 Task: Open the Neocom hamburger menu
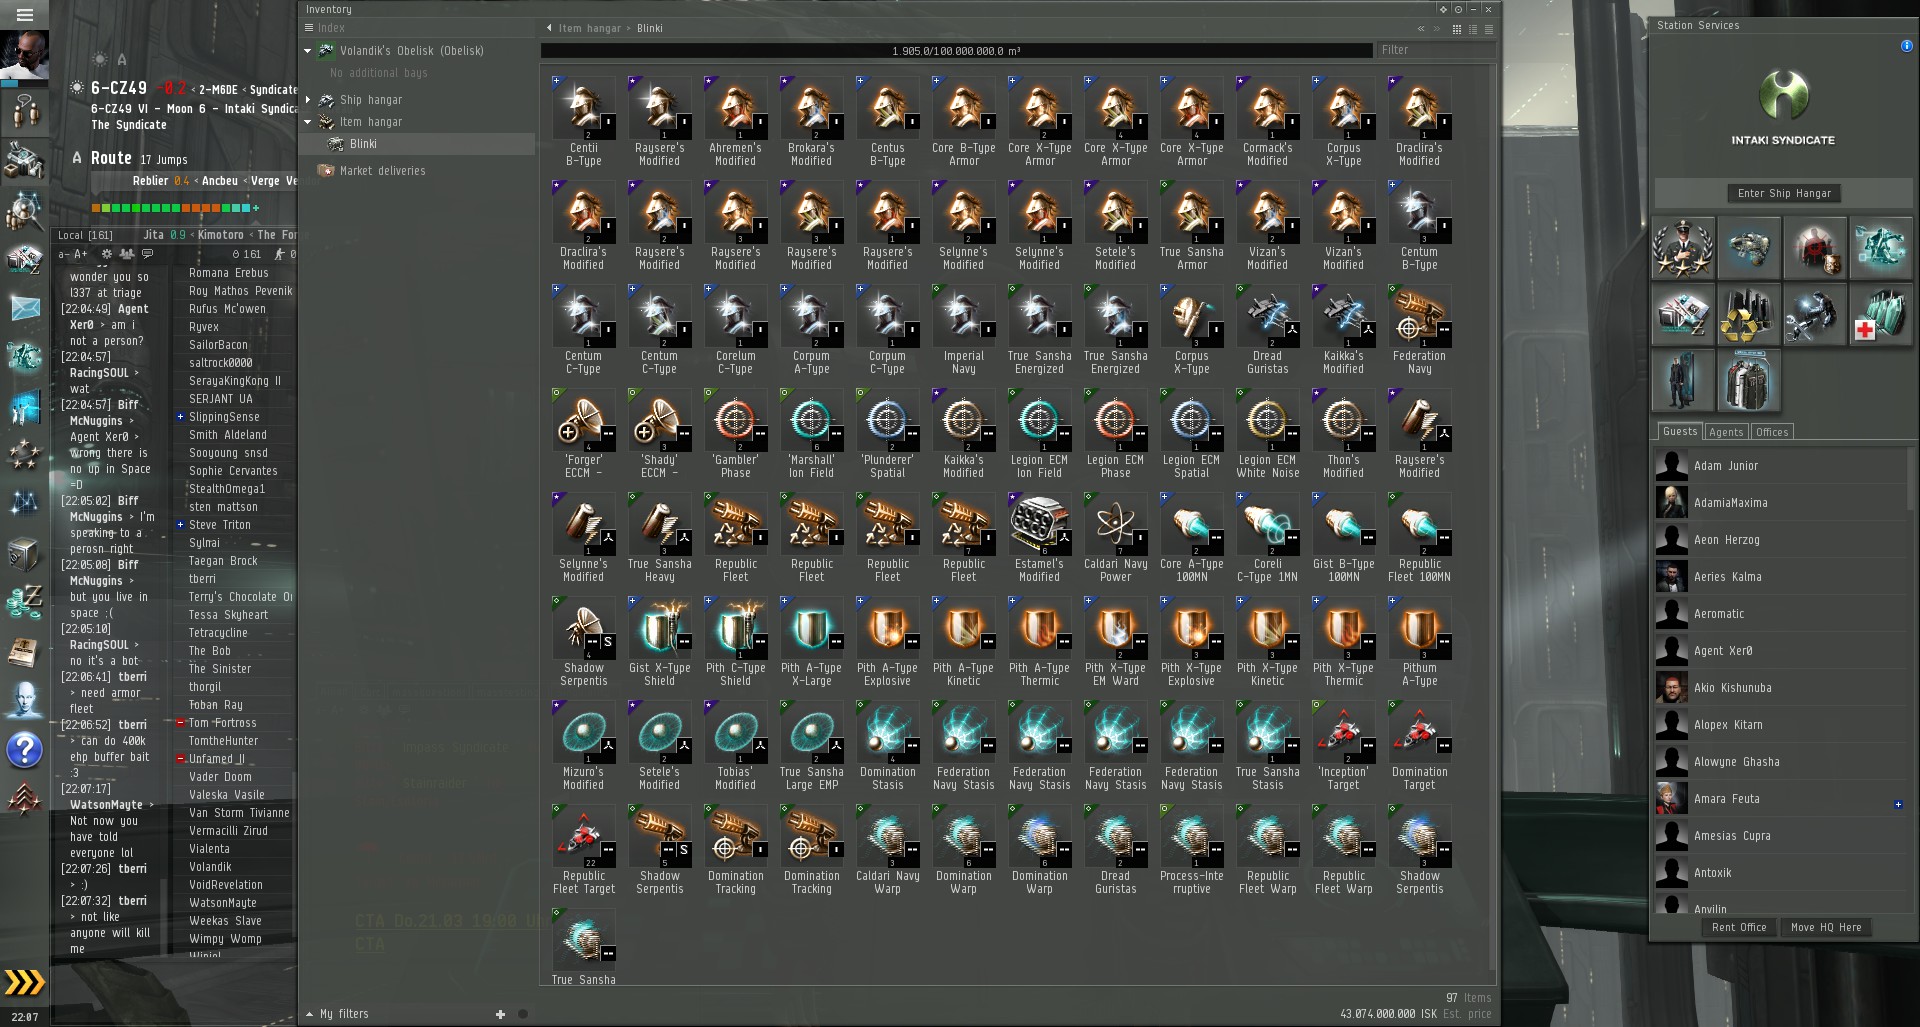point(25,14)
